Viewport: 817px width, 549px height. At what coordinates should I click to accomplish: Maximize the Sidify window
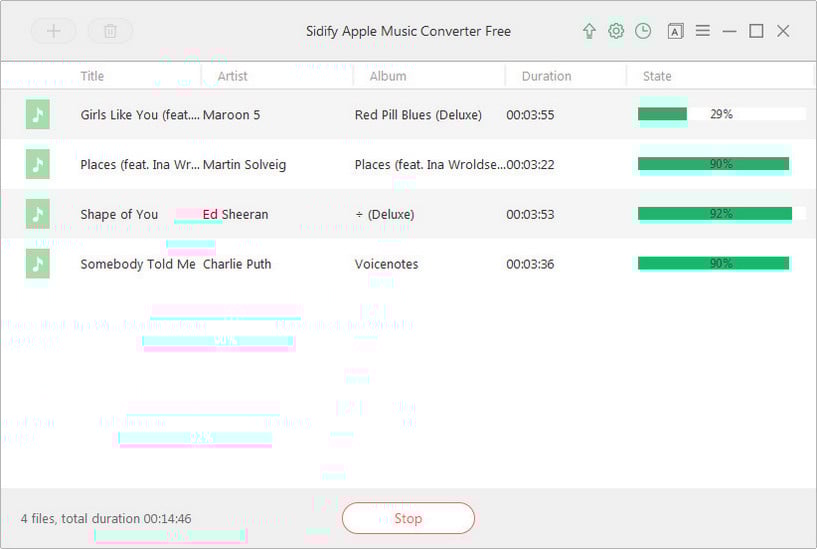[757, 31]
